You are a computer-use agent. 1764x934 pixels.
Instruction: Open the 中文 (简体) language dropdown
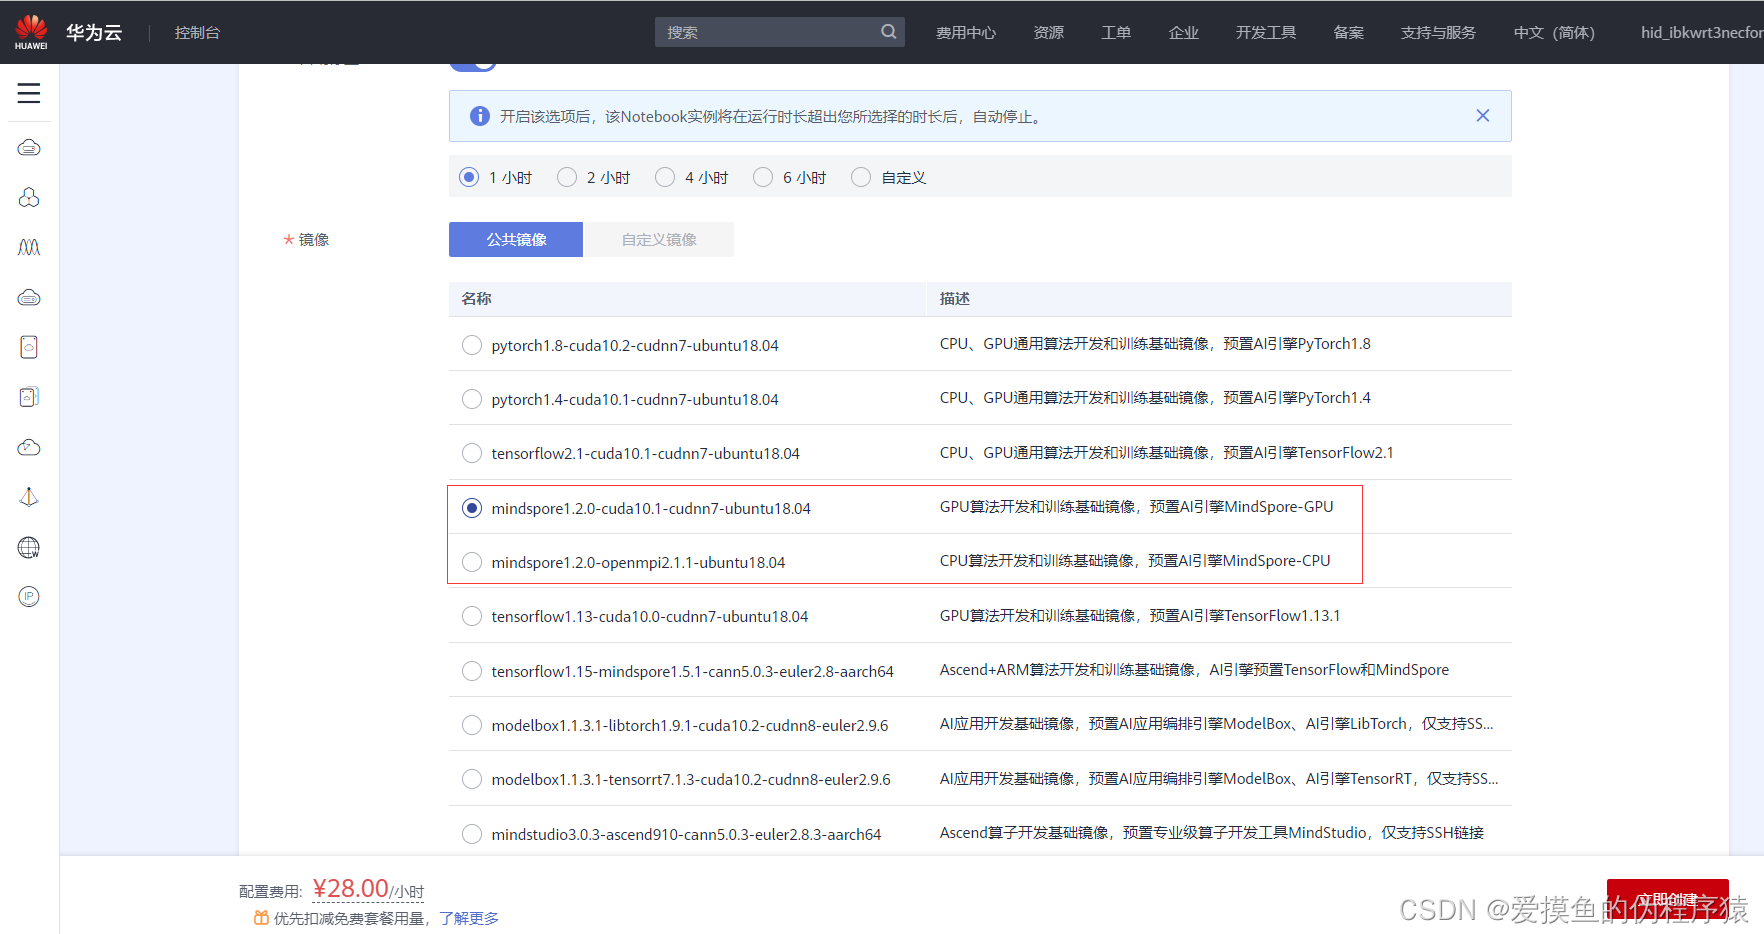point(1554,32)
